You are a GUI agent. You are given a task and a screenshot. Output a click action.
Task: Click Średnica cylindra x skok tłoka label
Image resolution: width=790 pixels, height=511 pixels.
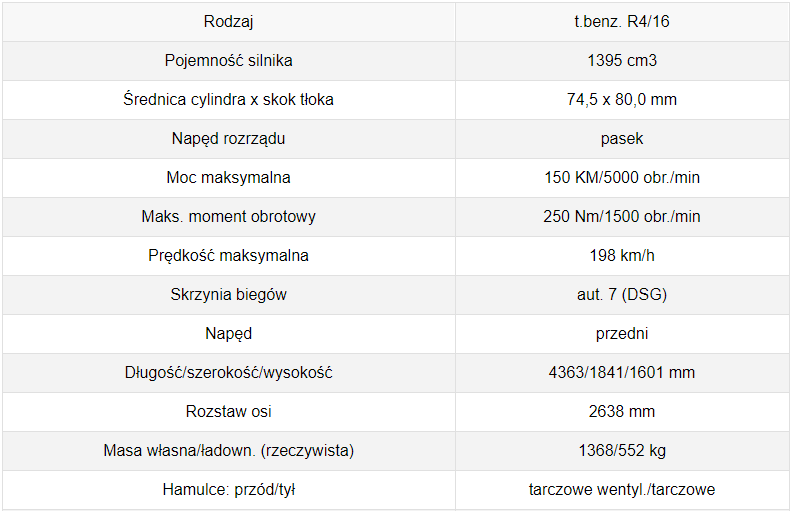[228, 99]
